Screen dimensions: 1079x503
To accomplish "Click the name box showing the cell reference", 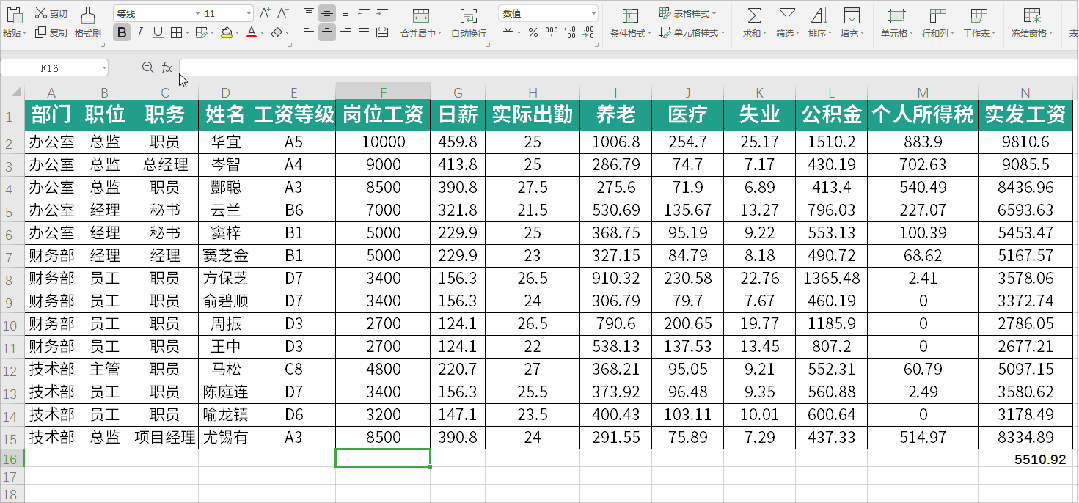I will click(50, 67).
